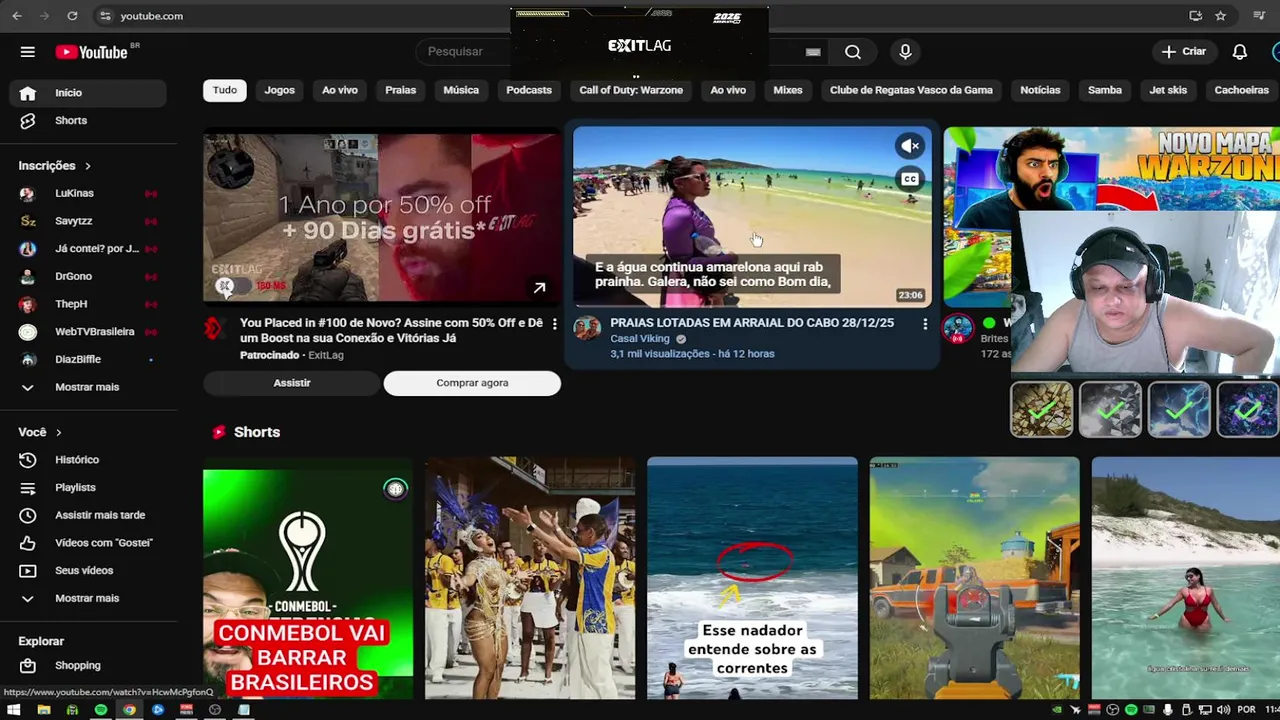Start voice search with microphone icon
This screenshot has height=720, width=1280.
[905, 52]
